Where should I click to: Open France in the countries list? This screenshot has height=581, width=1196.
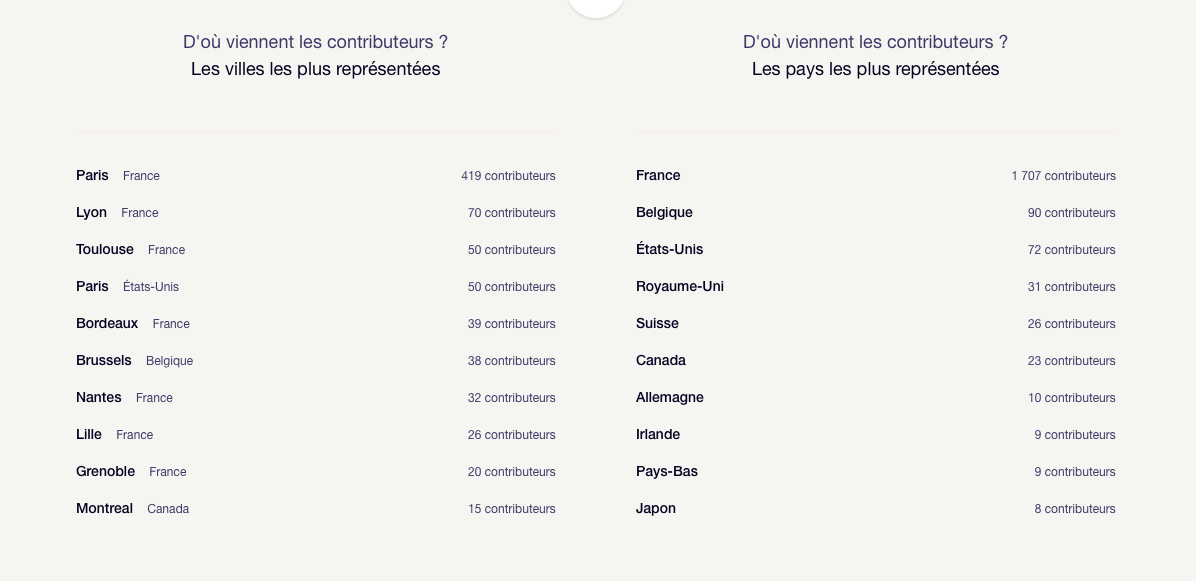click(876, 176)
